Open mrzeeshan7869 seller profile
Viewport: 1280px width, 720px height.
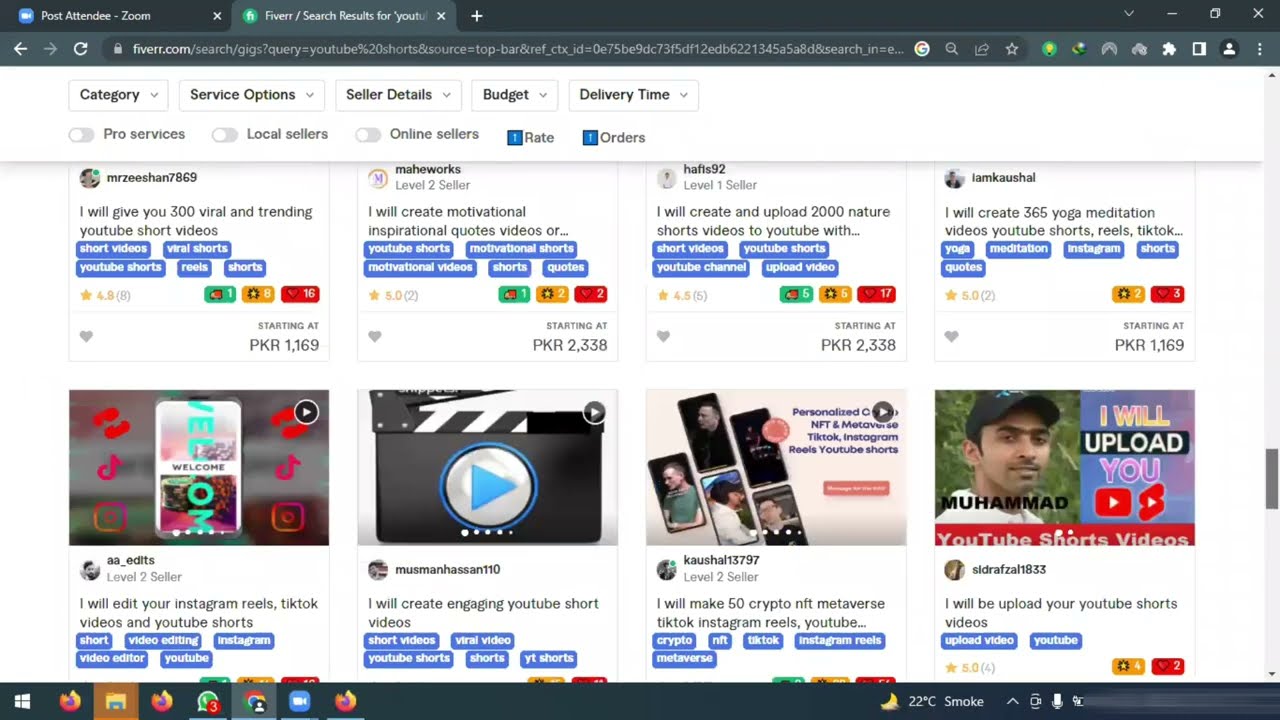tap(151, 177)
